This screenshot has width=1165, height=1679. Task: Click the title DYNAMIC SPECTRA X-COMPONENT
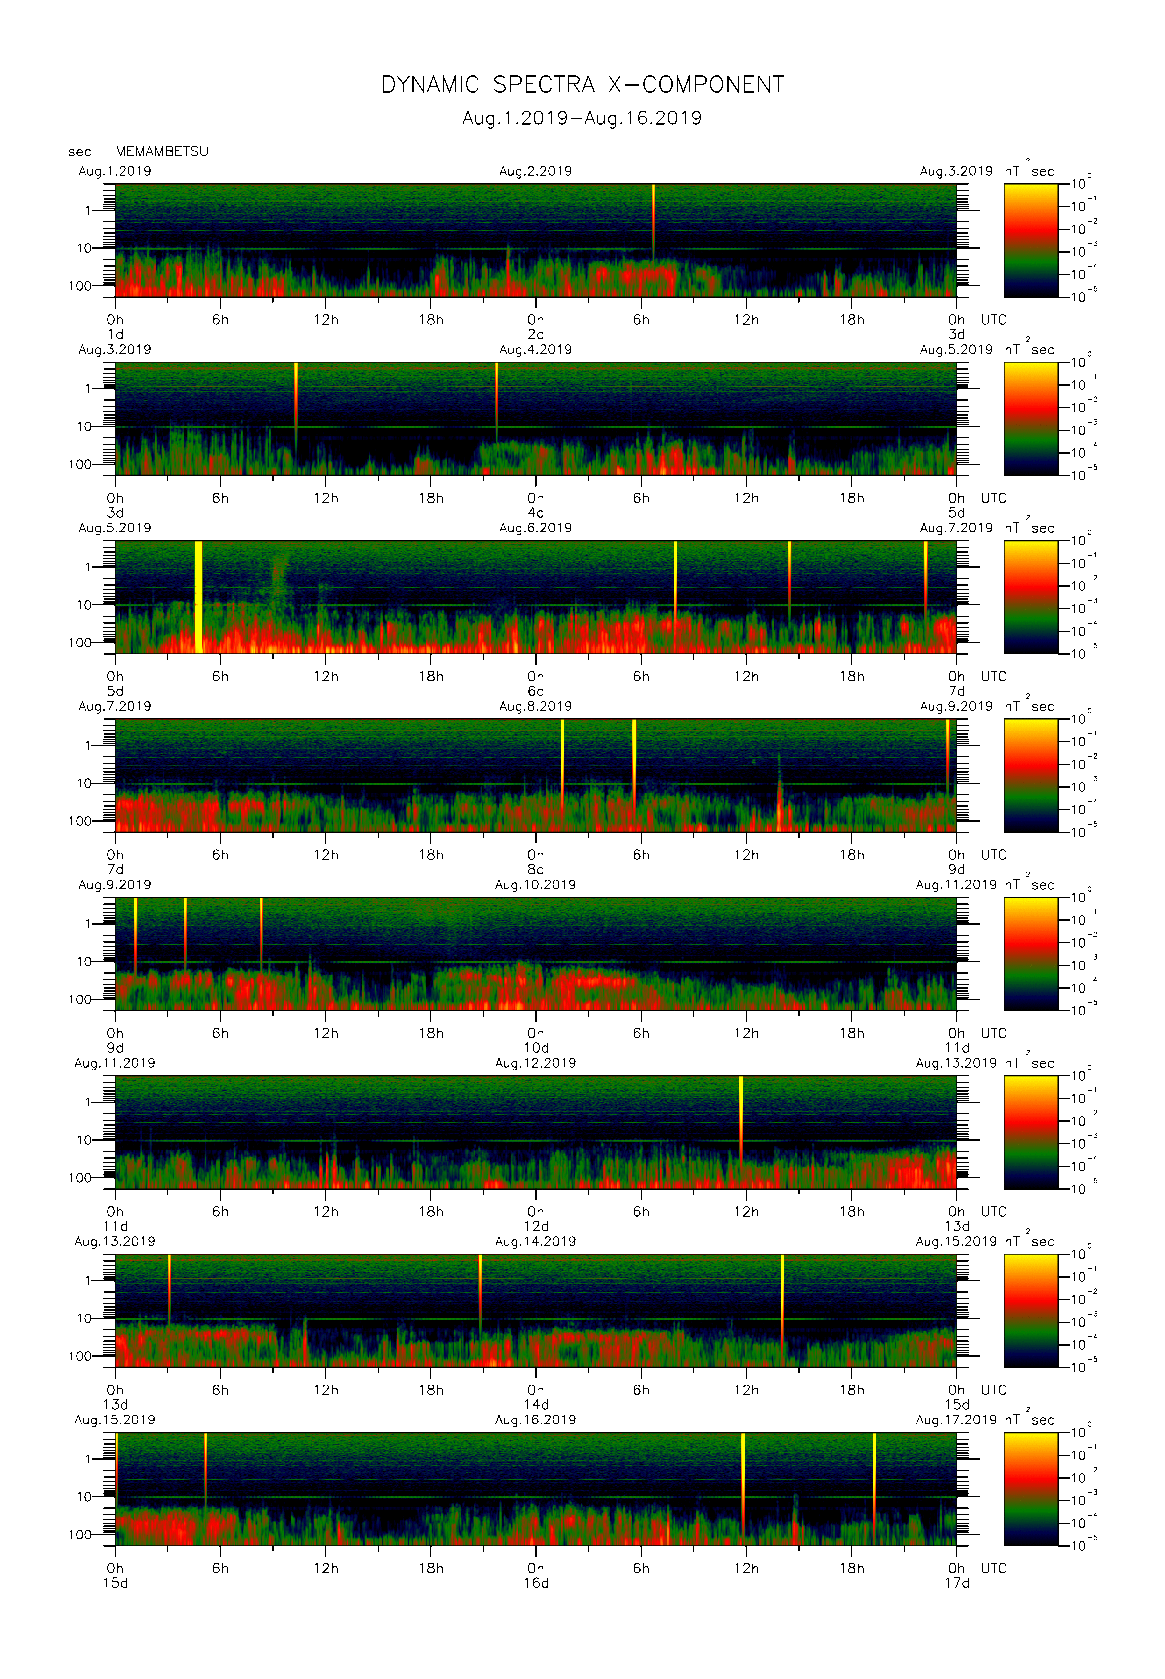582,85
